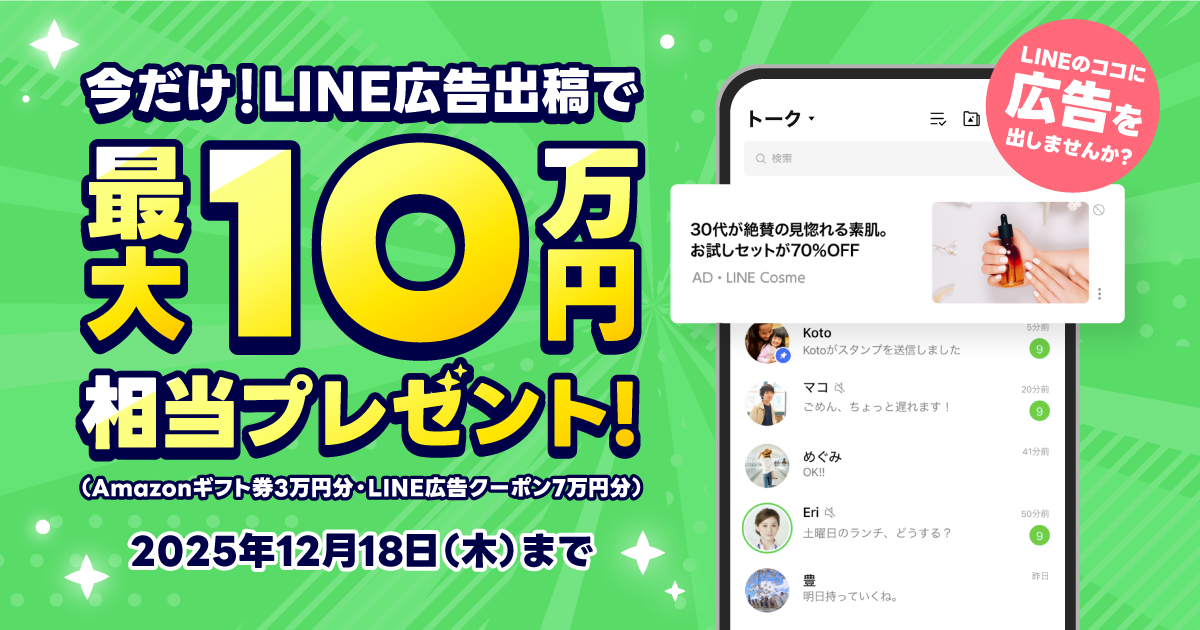
Task: Click the unread badge on マコ's chat
Action: [x=1040, y=411]
